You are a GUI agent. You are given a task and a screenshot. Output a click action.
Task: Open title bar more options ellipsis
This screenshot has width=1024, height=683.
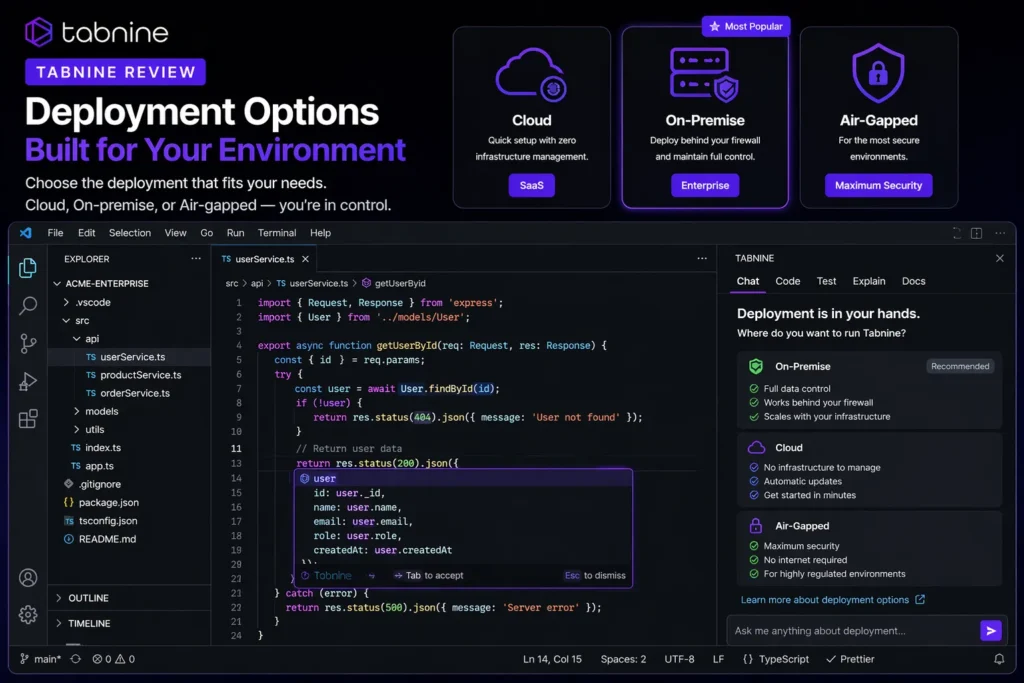(1000, 233)
